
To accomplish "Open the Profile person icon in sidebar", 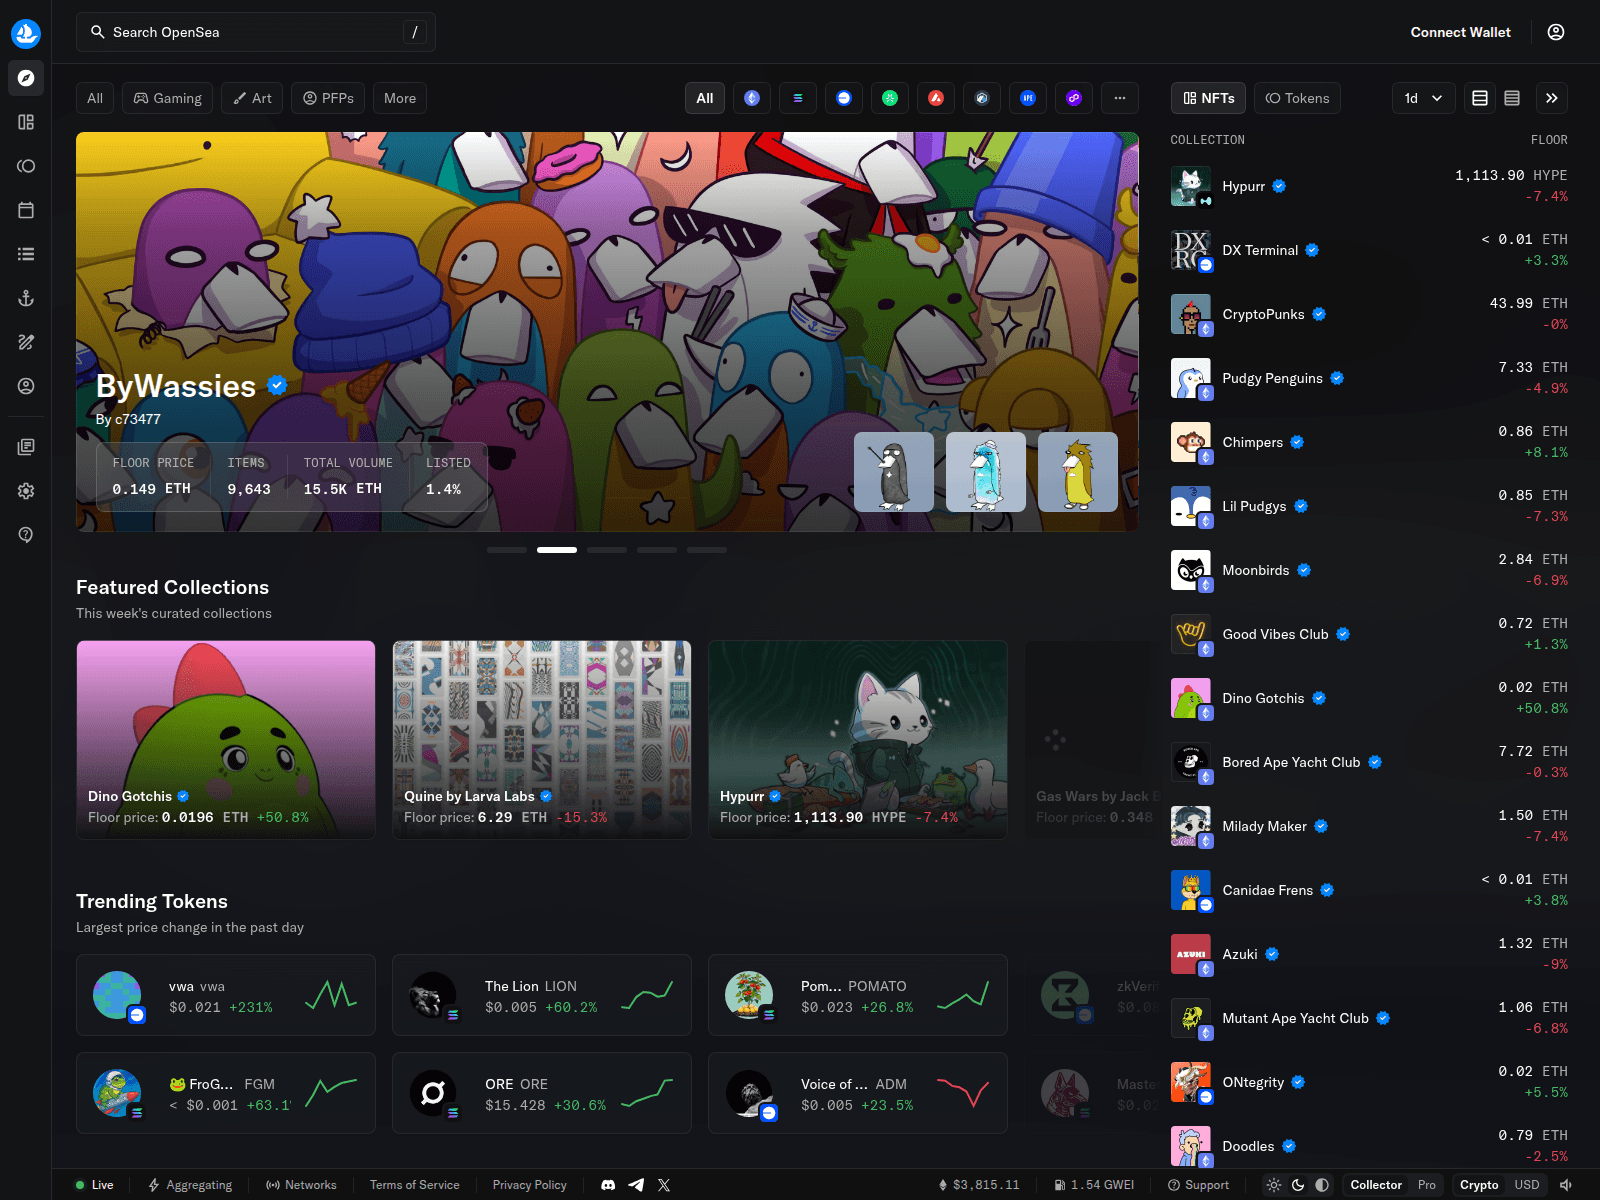I will pyautogui.click(x=26, y=386).
